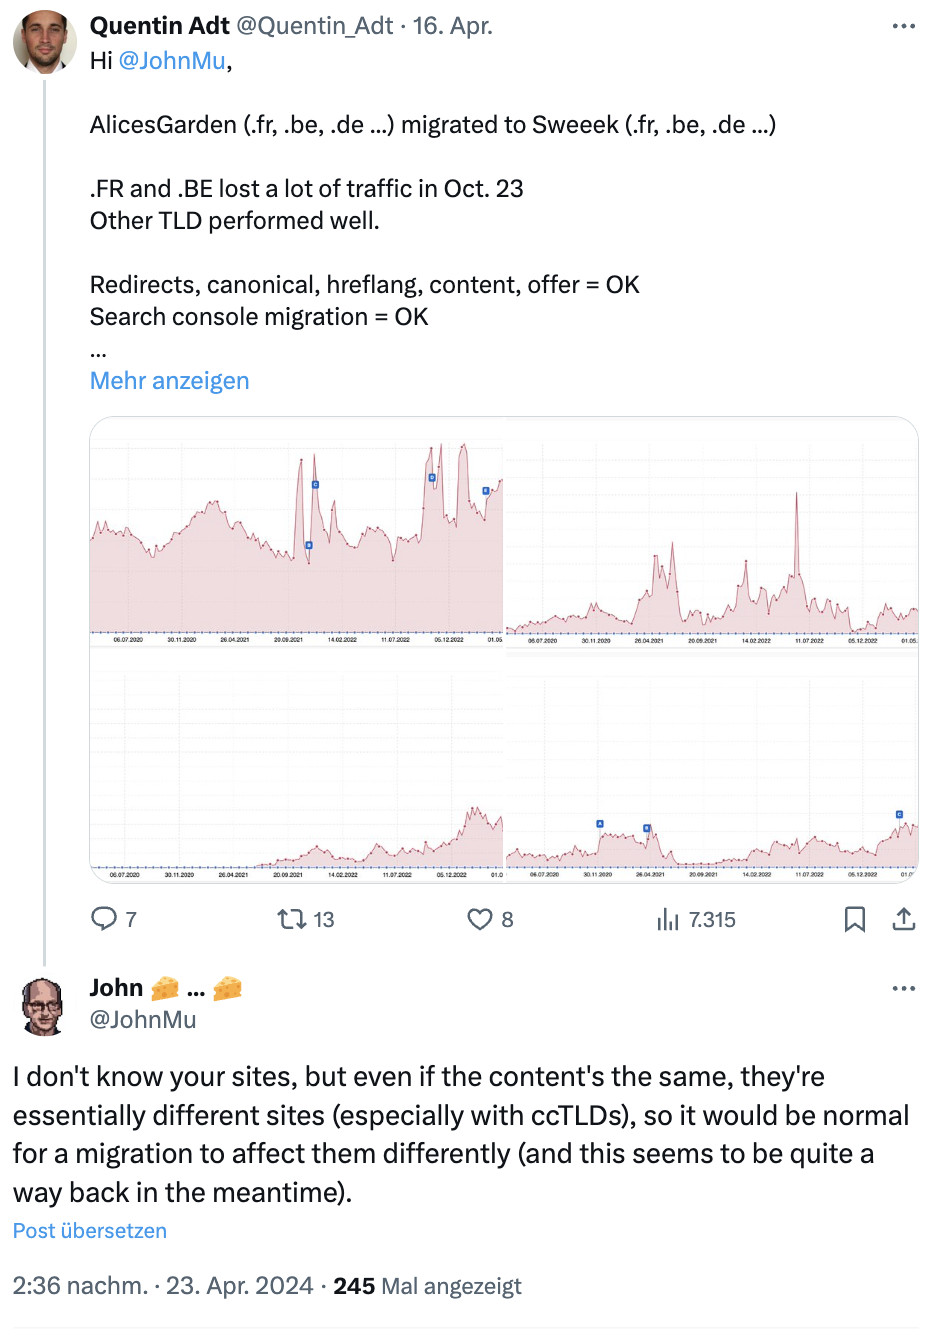Click the '16. Apr.' post date
Viewport: 934px width, 1340px height.
453,26
